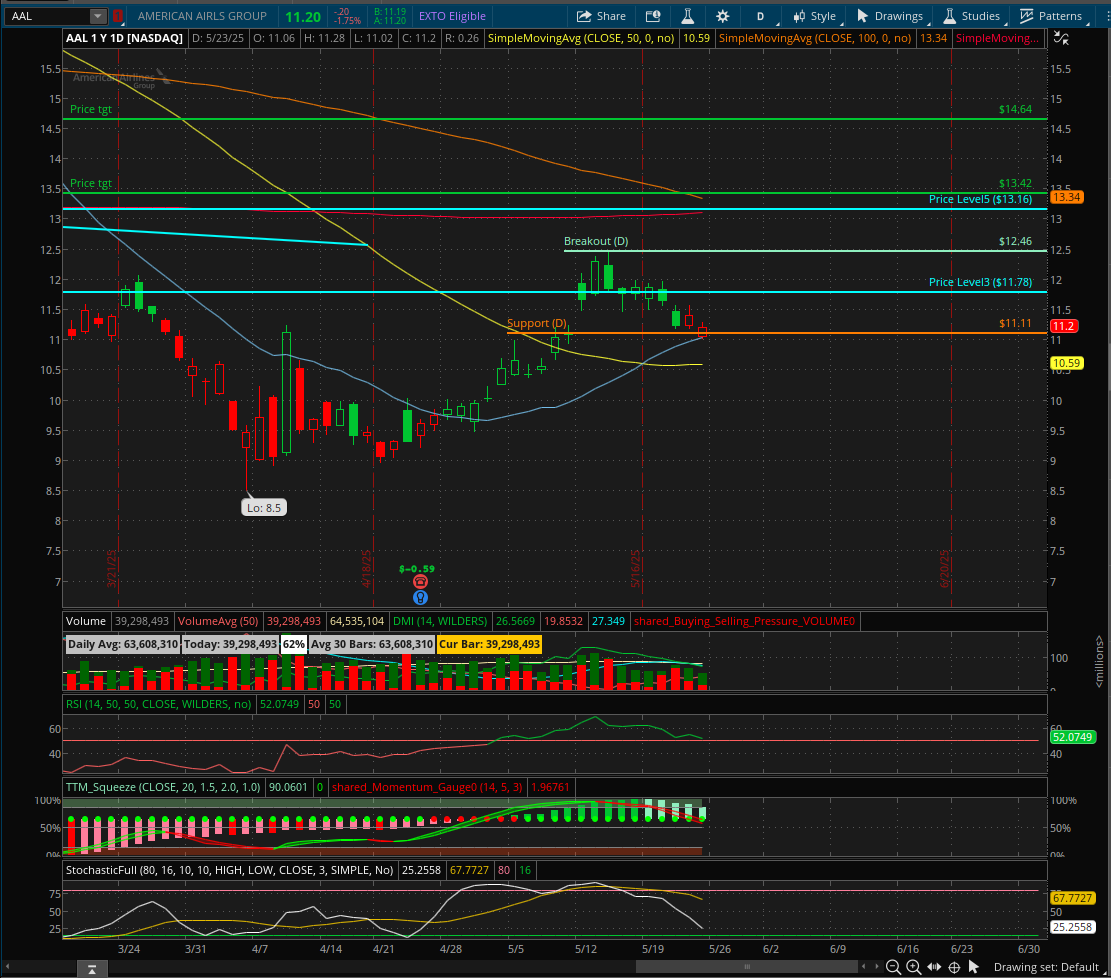1111x978 pixels.
Task: Click scrollbar left arrow at far left
Action: pyautogui.click(x=7, y=967)
